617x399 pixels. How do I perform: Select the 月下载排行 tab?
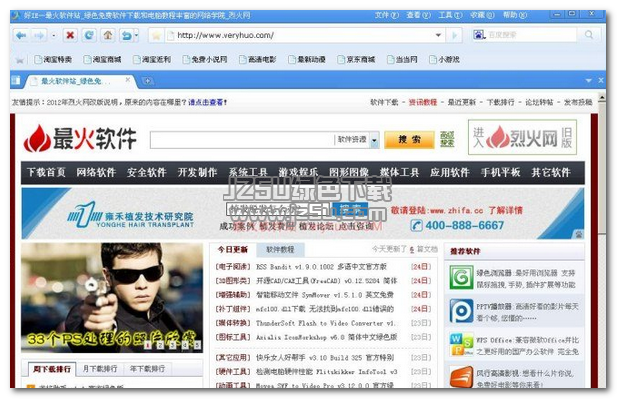100,369
